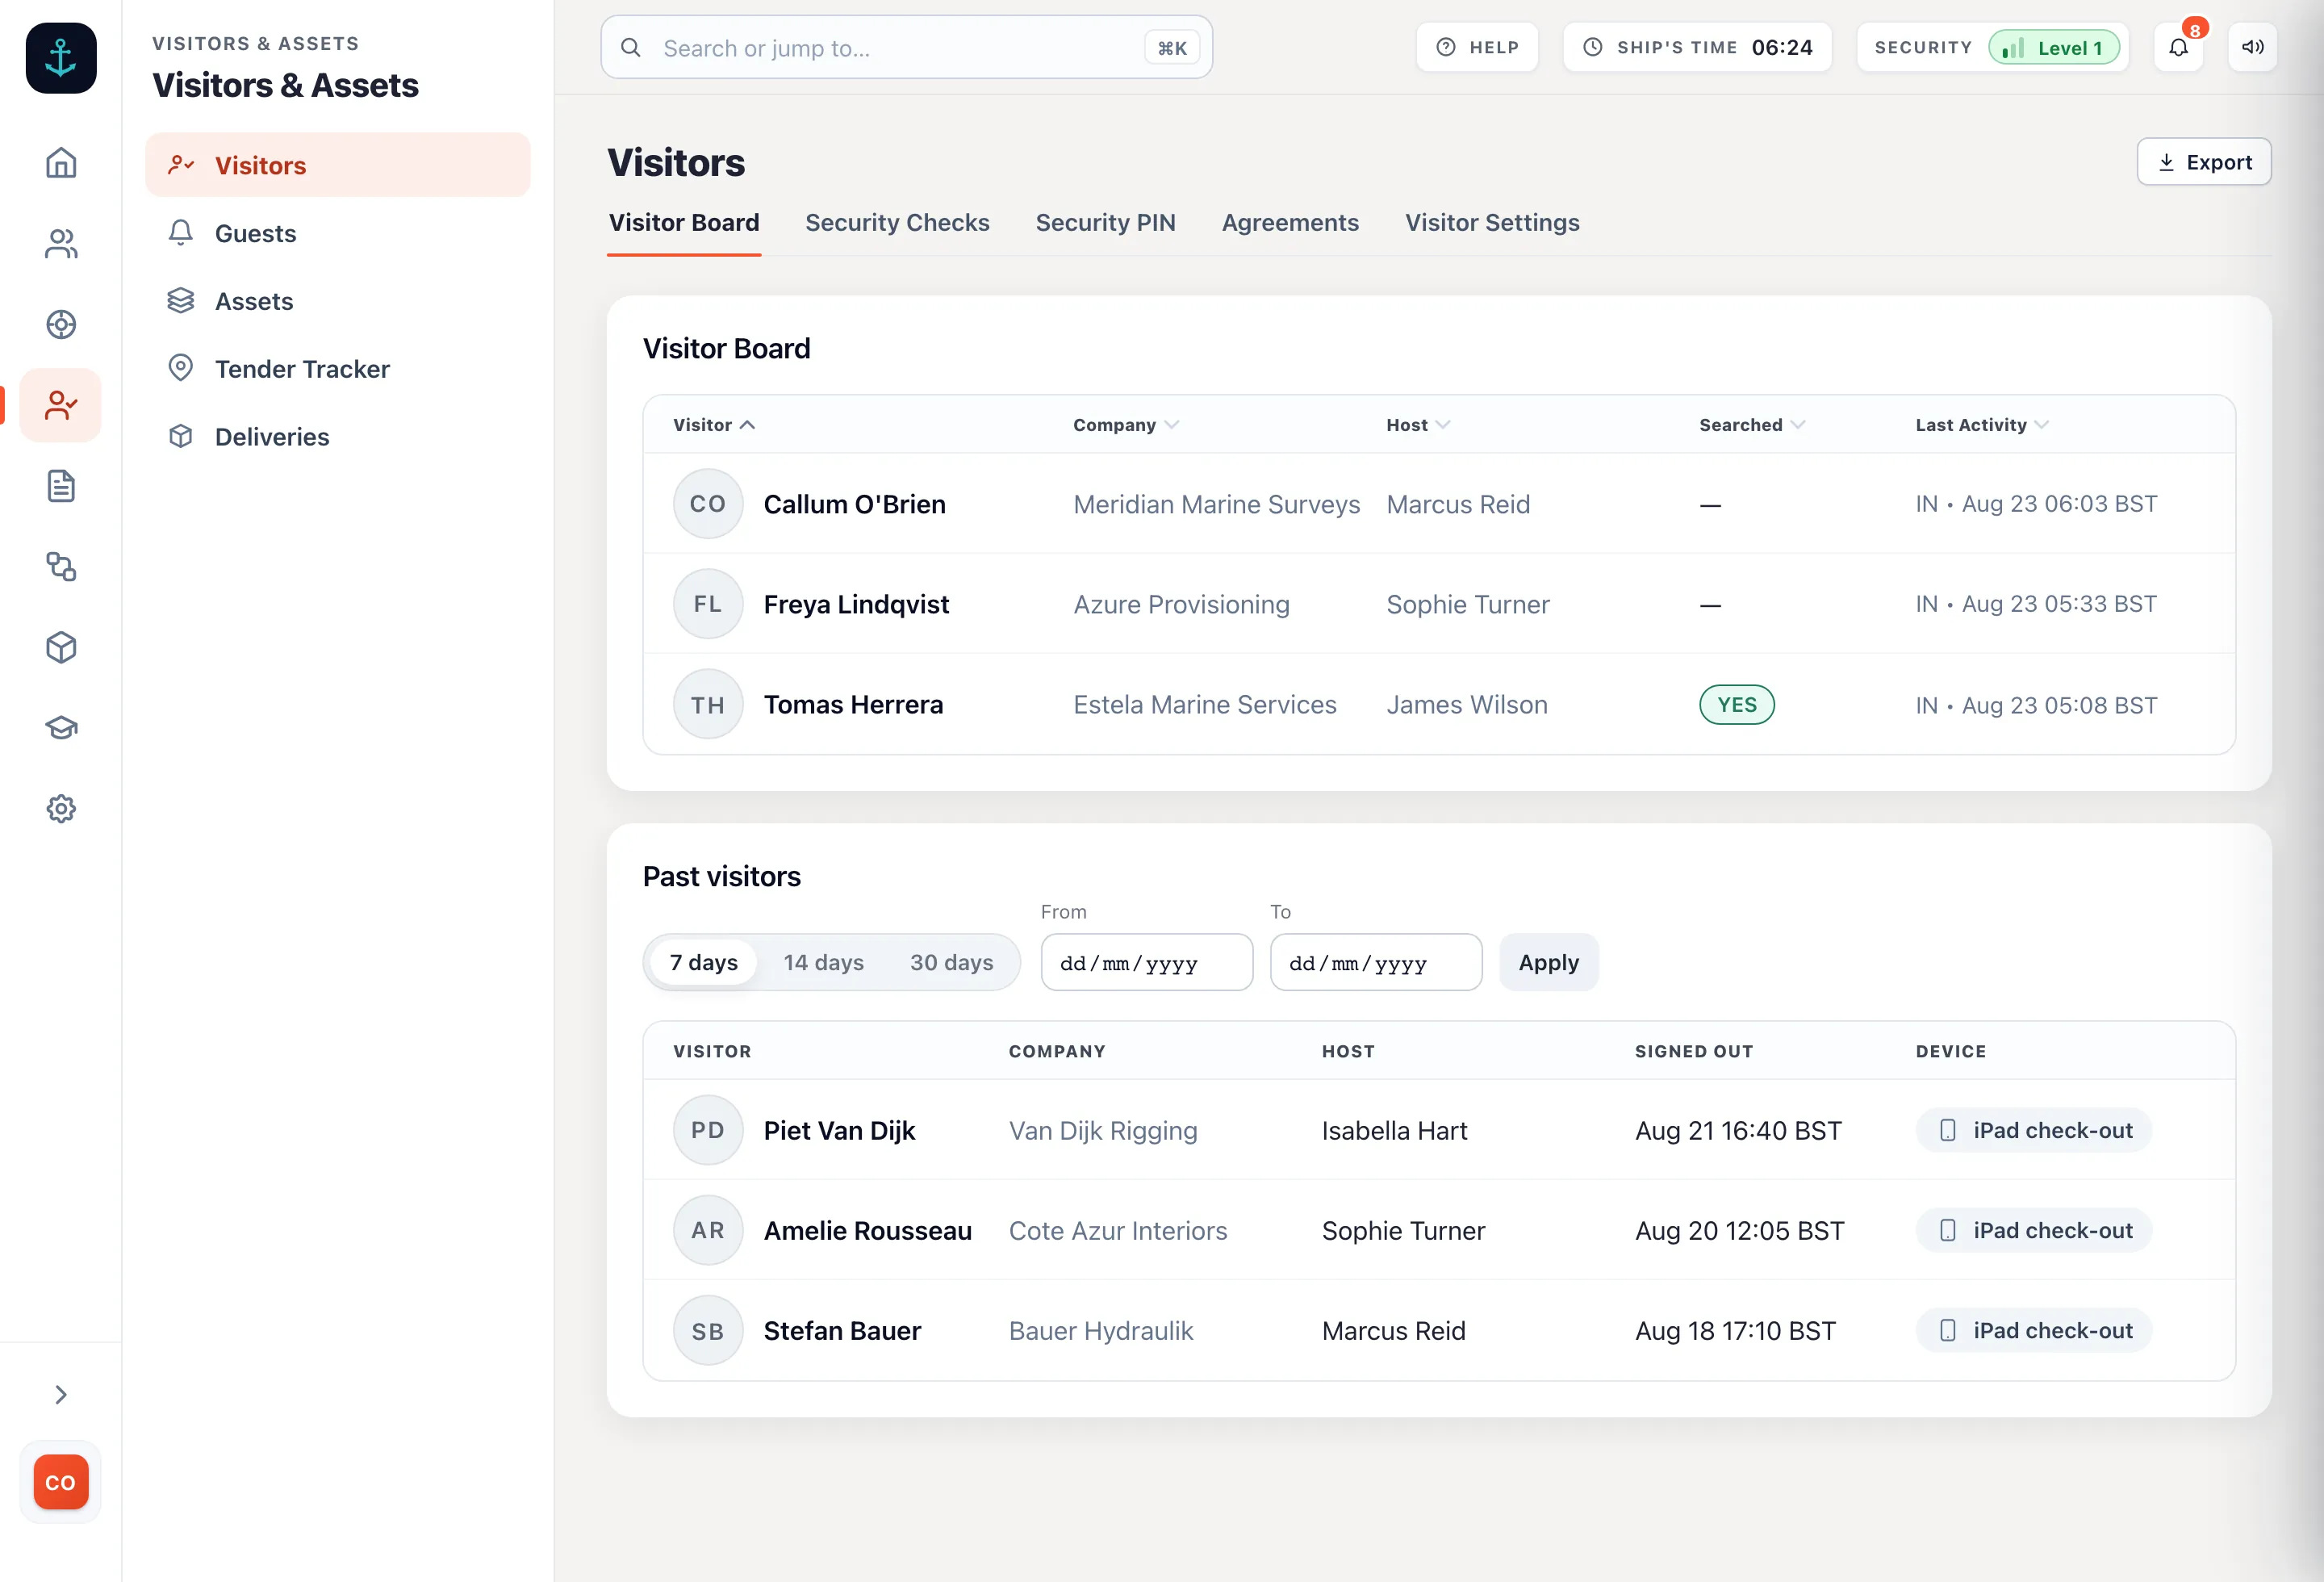Sort by the Company column header
Image resolution: width=2324 pixels, height=1582 pixels.
[x=1126, y=425]
